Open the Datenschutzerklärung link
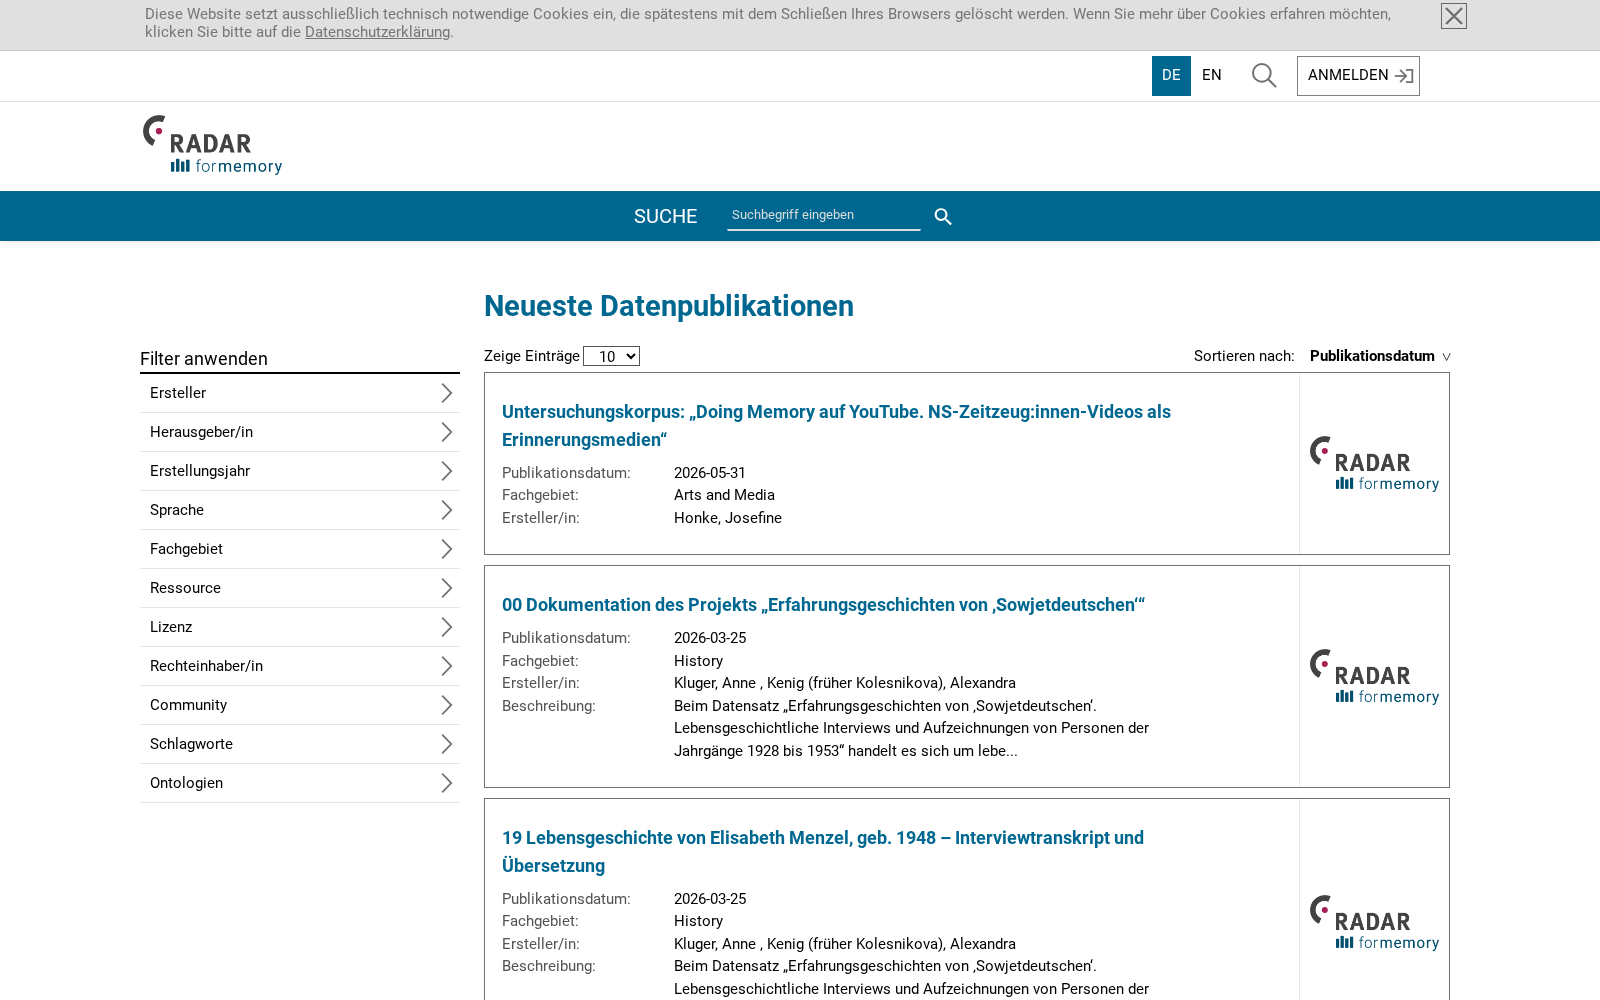Screen dimensions: 1600x1000 click(x=377, y=32)
